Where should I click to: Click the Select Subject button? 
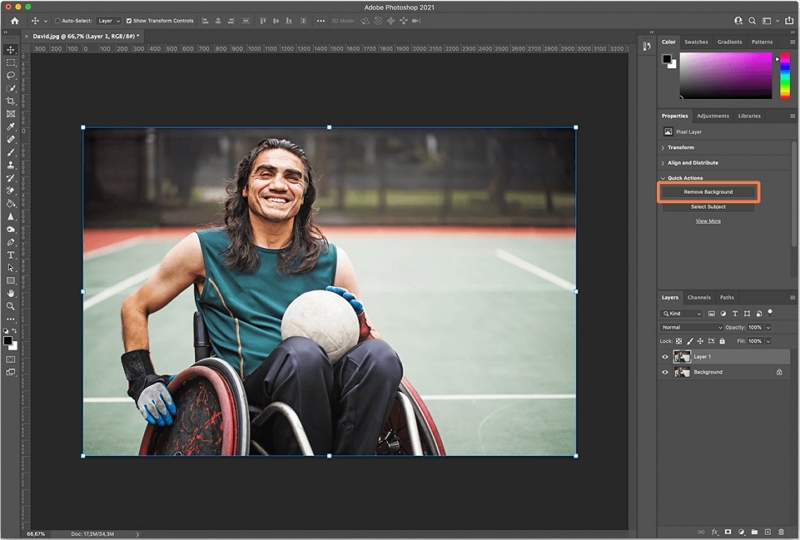[x=708, y=206]
